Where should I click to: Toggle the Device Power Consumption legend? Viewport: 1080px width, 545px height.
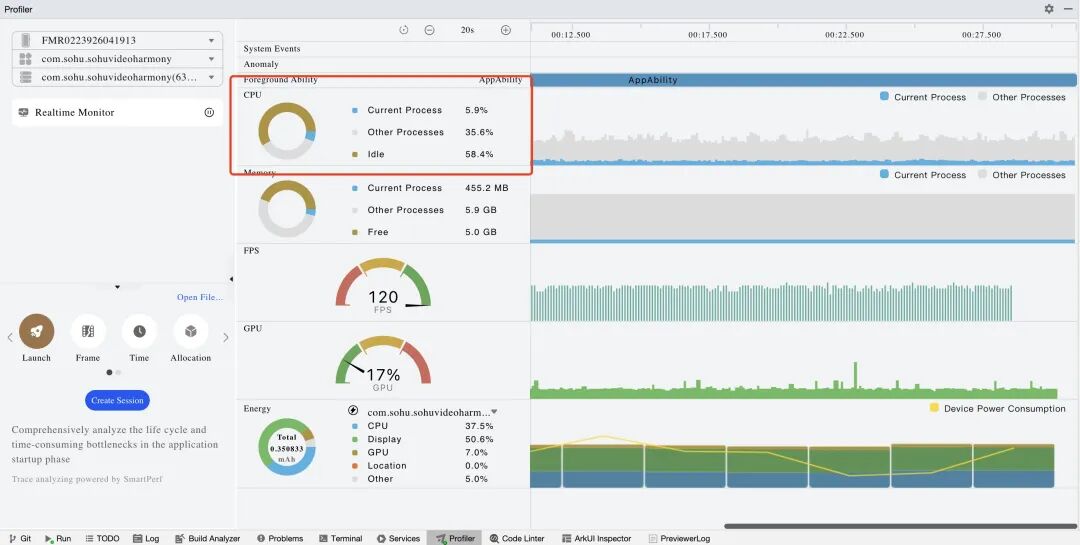pyautogui.click(x=997, y=409)
